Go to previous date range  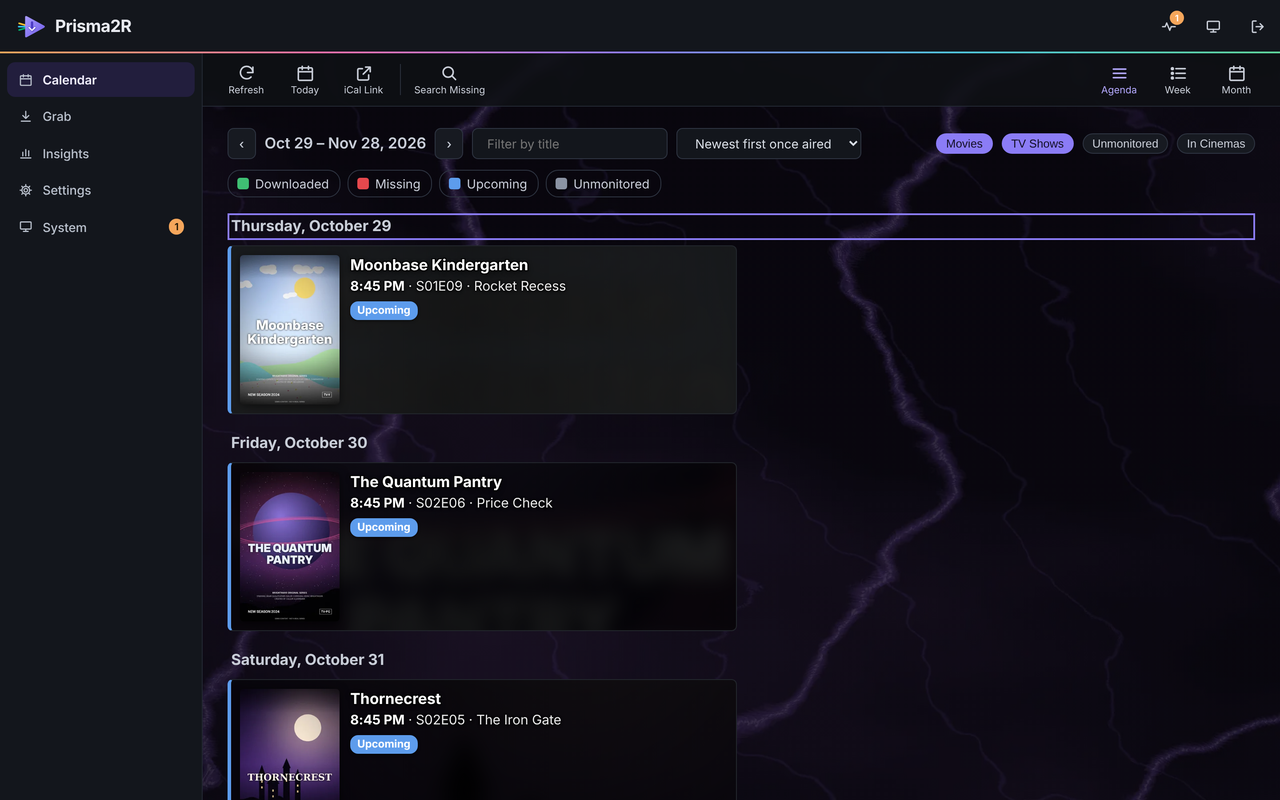pos(241,144)
